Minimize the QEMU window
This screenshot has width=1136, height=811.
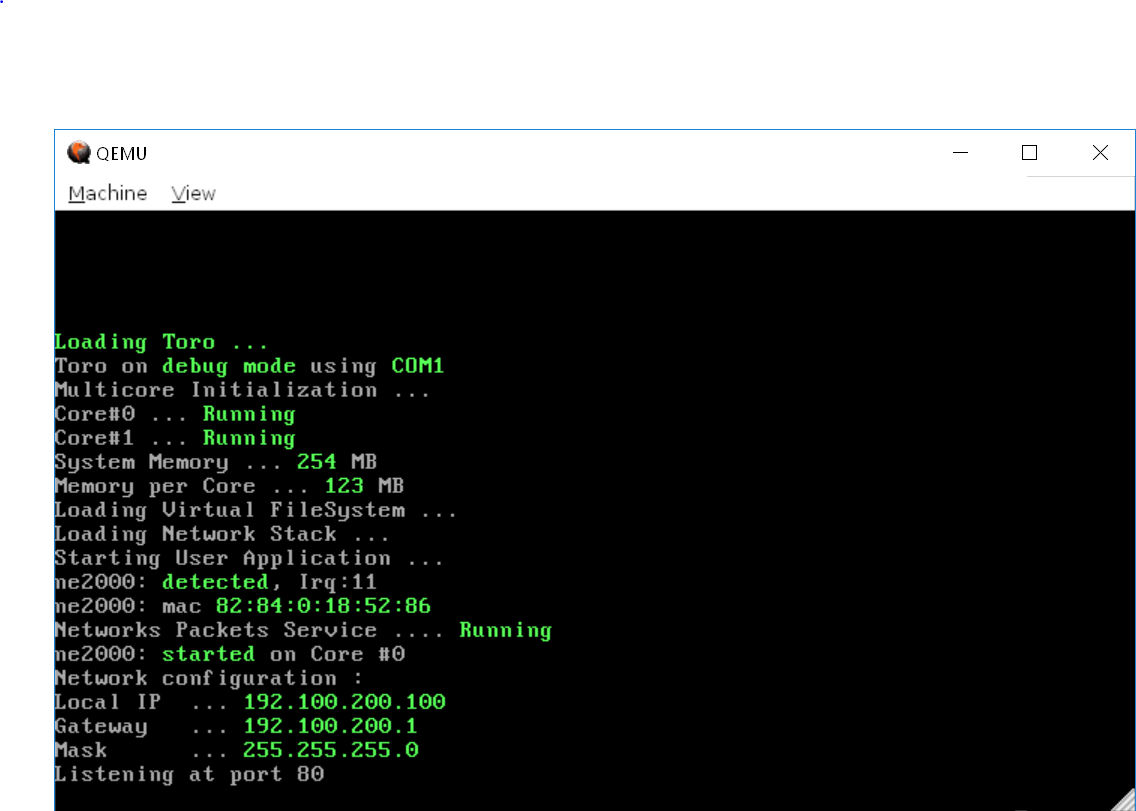point(961,153)
